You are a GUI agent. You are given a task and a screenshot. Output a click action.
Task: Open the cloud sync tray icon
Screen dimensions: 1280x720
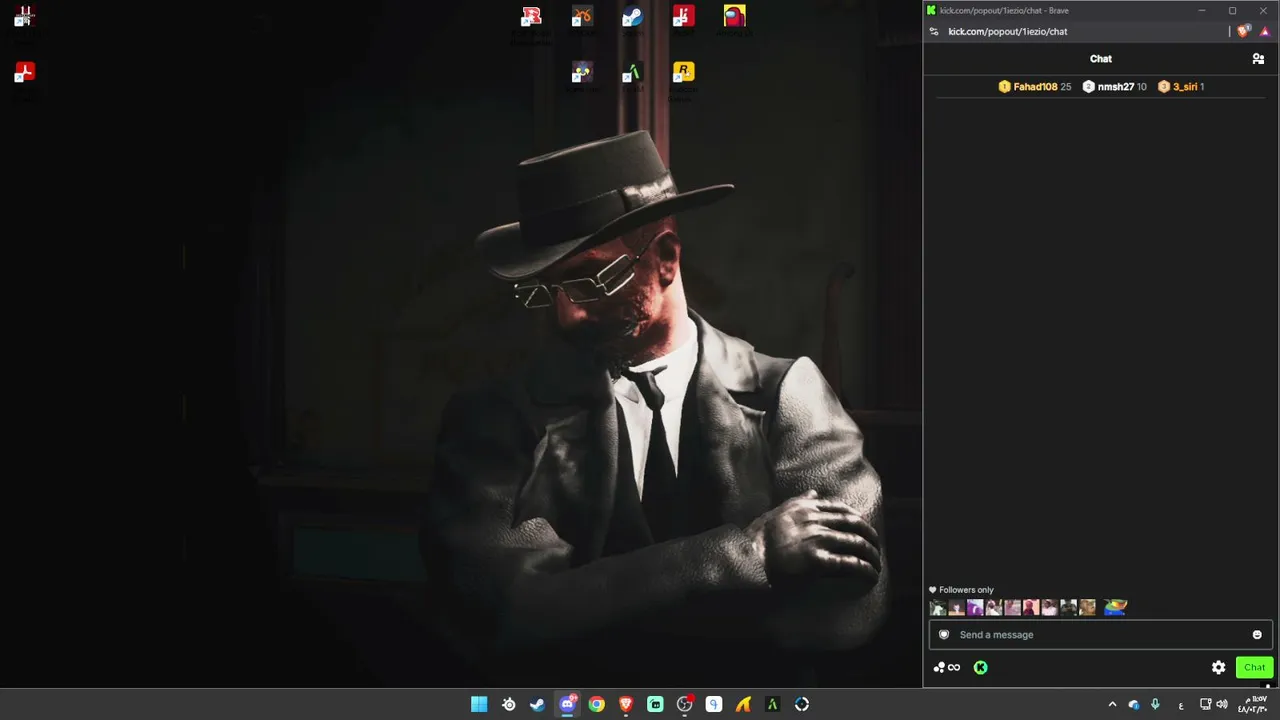[1133, 704]
